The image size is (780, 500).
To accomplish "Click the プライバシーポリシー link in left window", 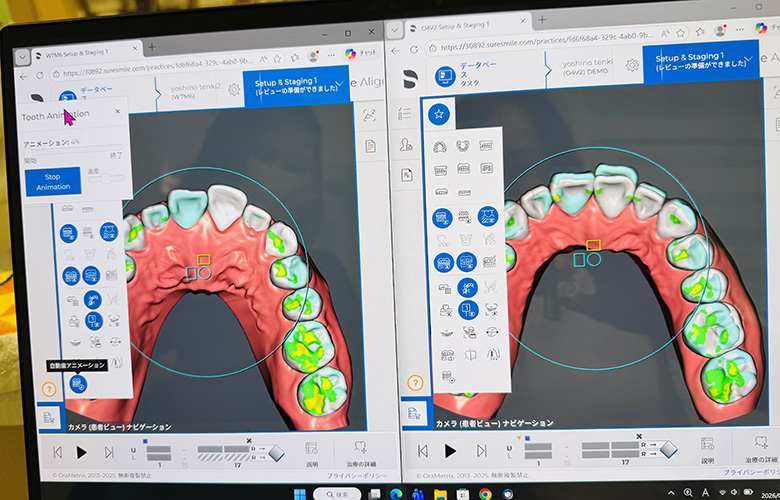I will [x=358, y=477].
